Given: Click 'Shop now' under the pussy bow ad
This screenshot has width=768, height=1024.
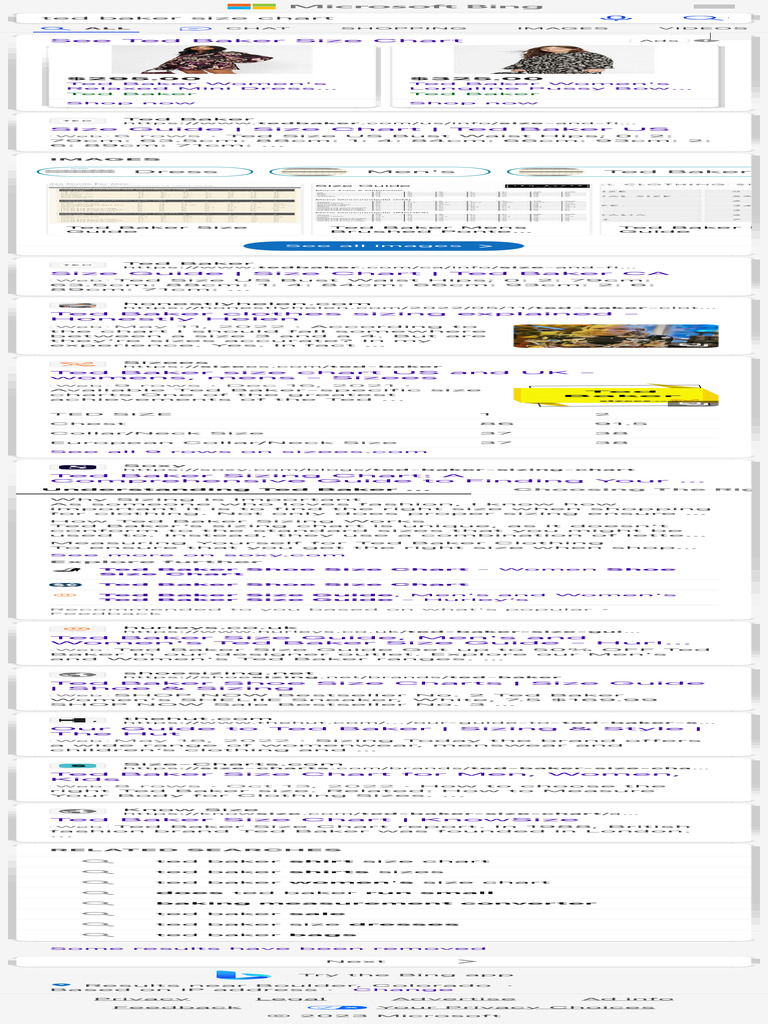Looking at the screenshot, I should pos(473,103).
